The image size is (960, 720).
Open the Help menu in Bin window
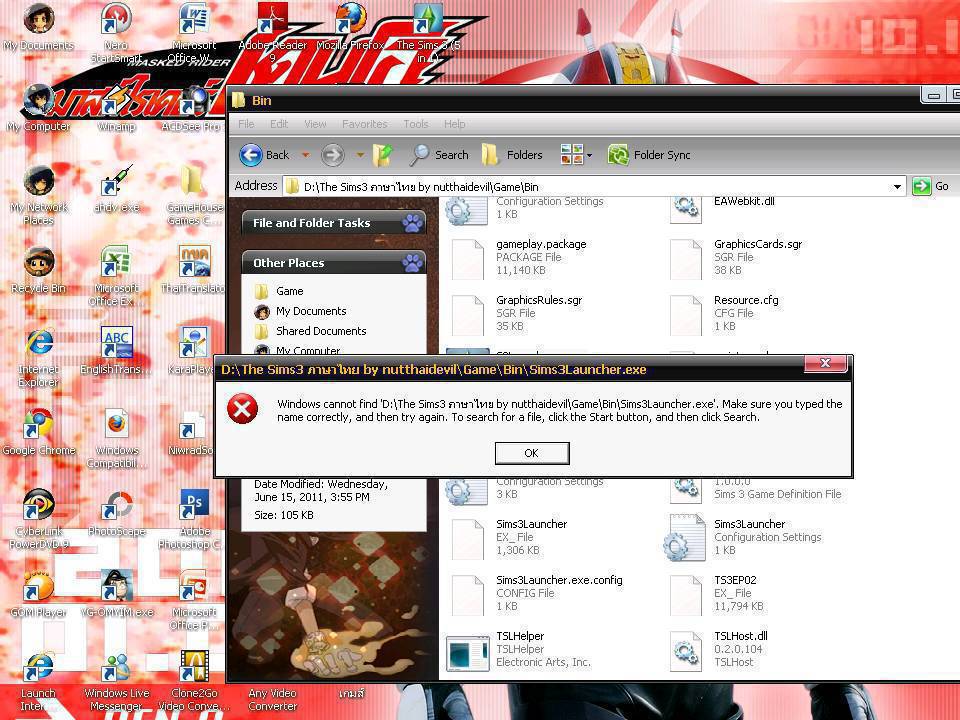454,124
